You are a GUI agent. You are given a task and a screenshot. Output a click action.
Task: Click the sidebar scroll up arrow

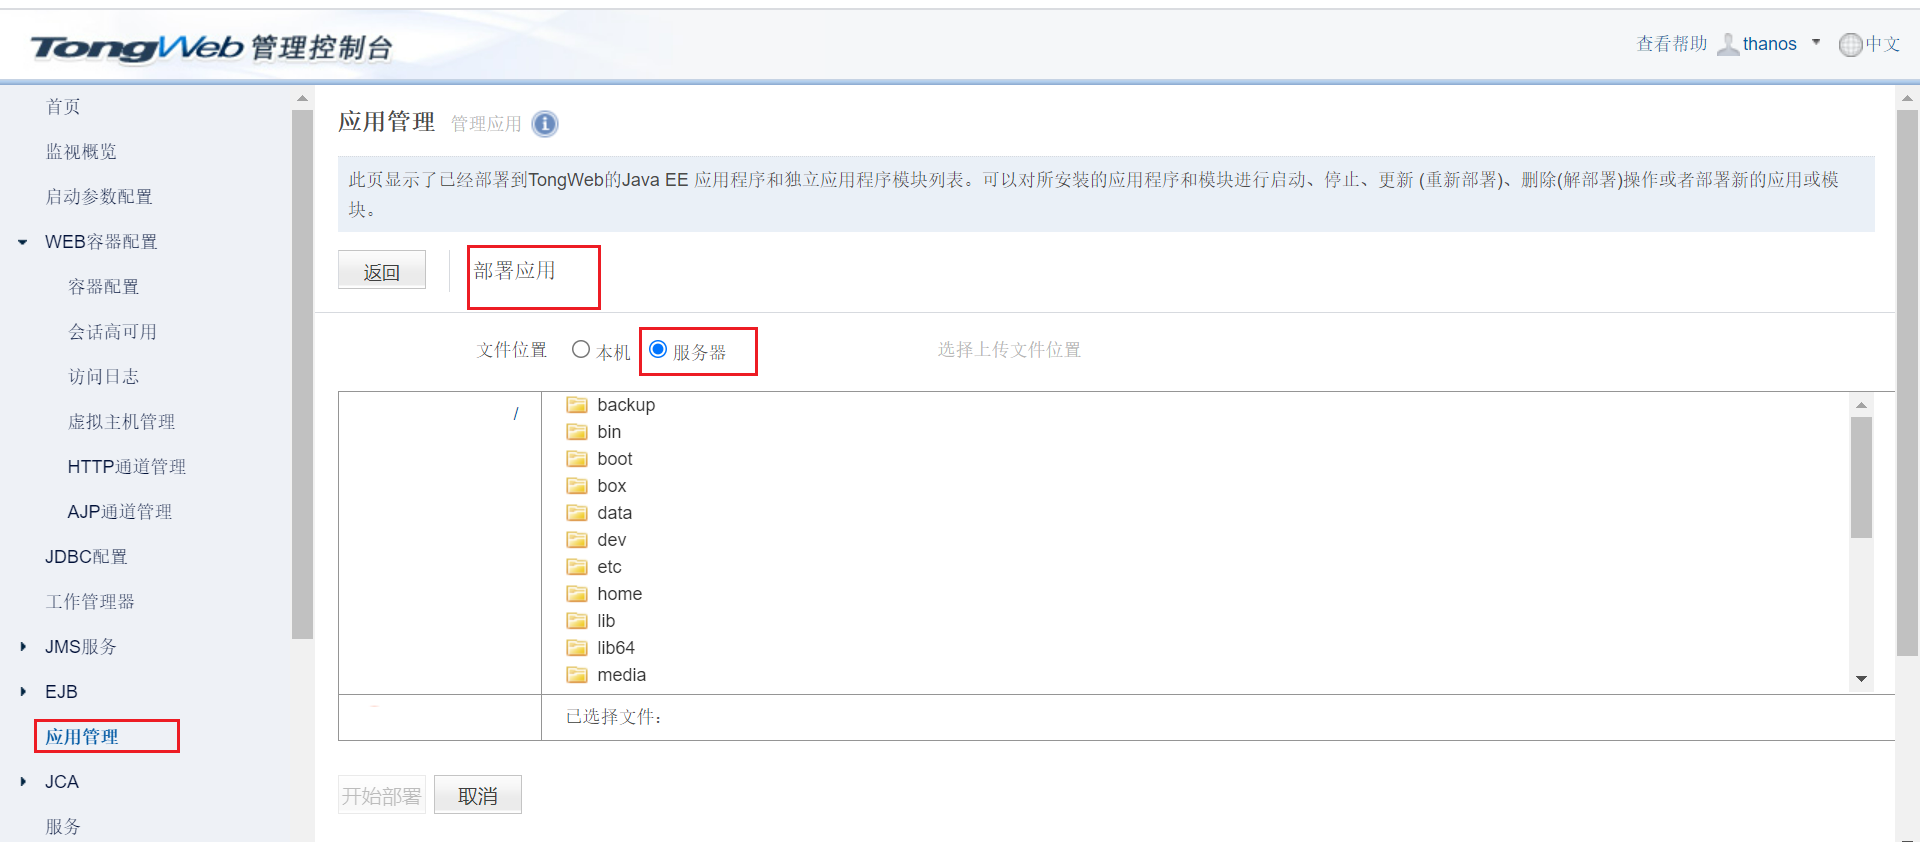302,98
